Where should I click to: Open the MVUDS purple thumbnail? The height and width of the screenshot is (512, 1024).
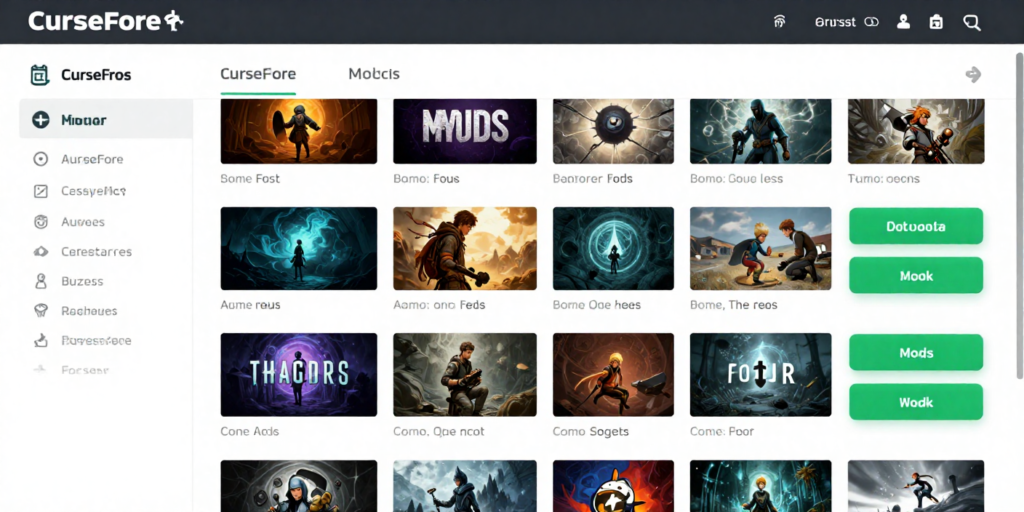tap(464, 131)
